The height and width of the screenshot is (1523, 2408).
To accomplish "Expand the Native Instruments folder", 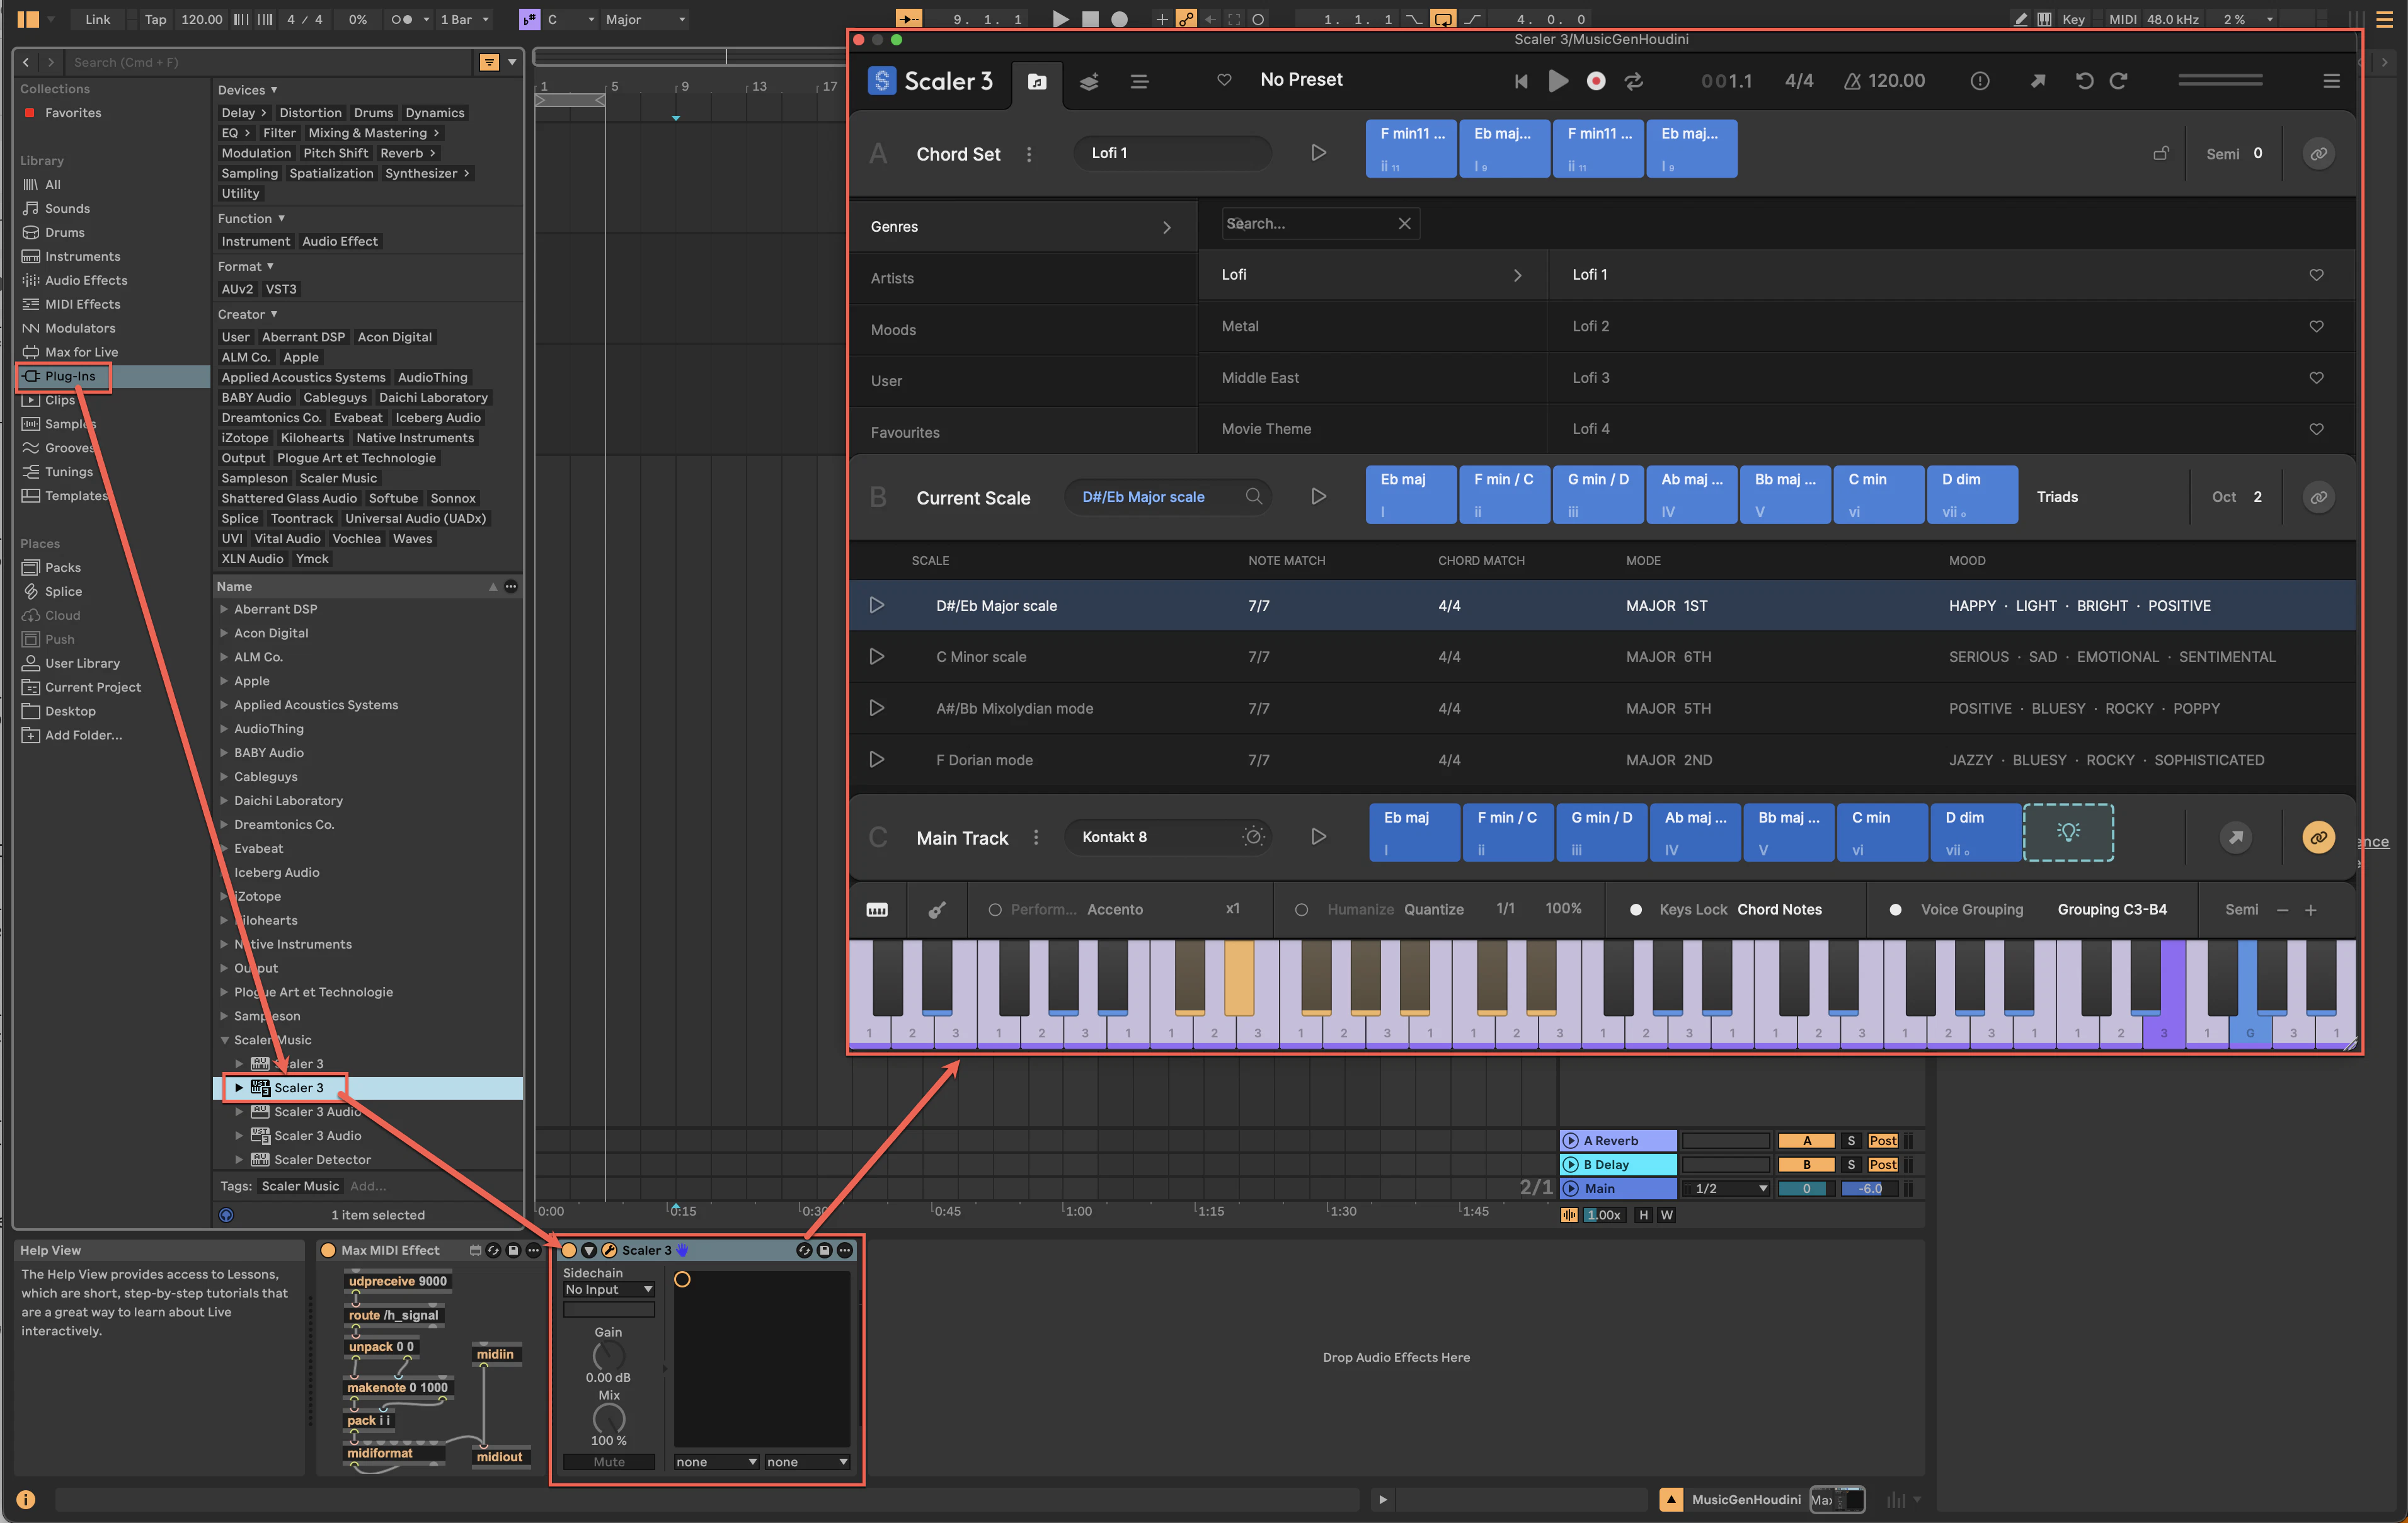I will coord(224,944).
